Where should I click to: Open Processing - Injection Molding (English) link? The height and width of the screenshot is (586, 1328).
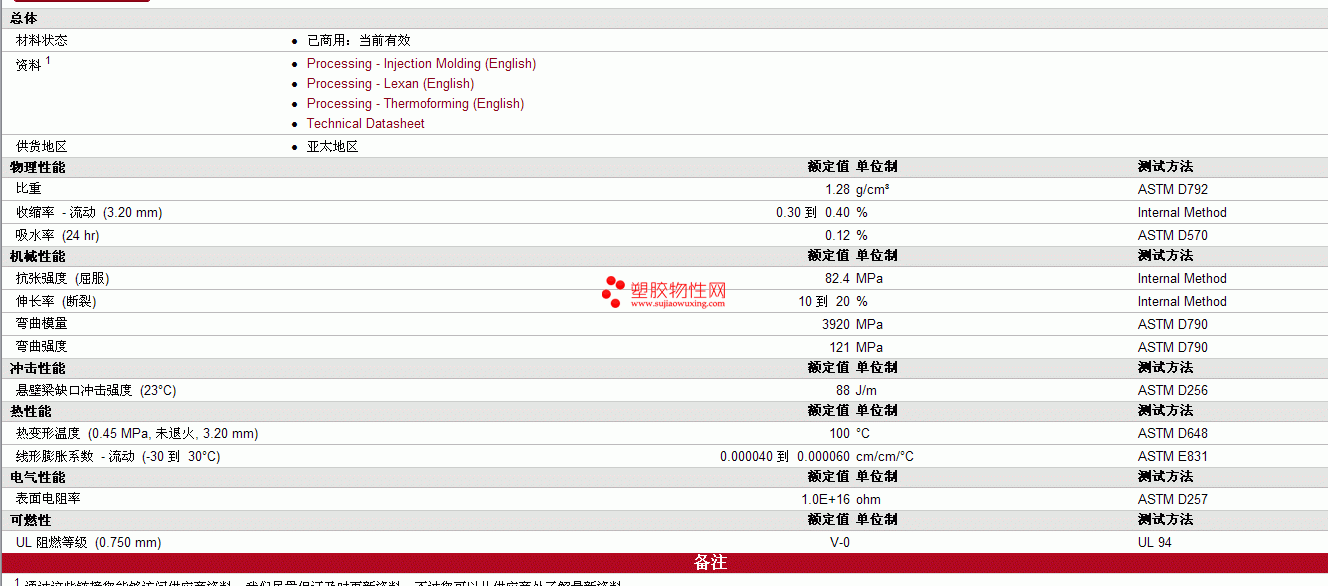click(x=421, y=64)
